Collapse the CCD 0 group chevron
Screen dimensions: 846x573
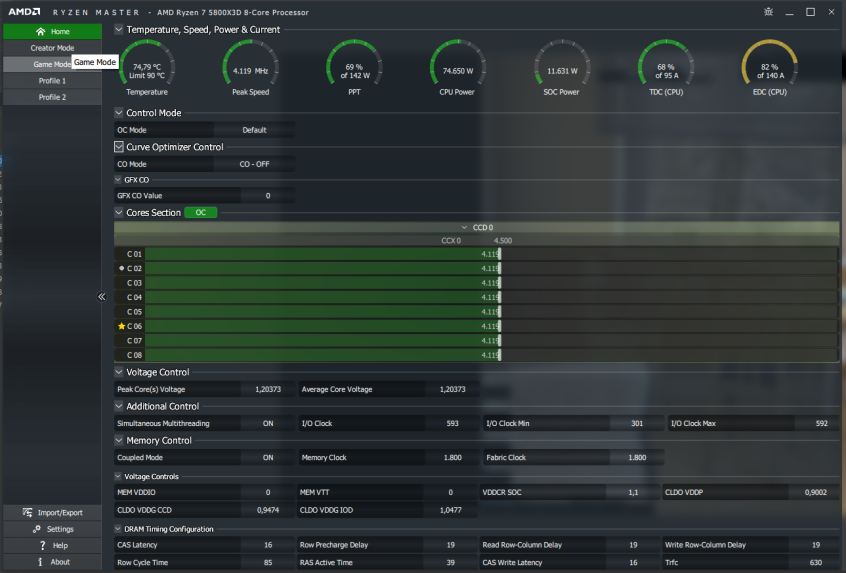pyautogui.click(x=464, y=228)
